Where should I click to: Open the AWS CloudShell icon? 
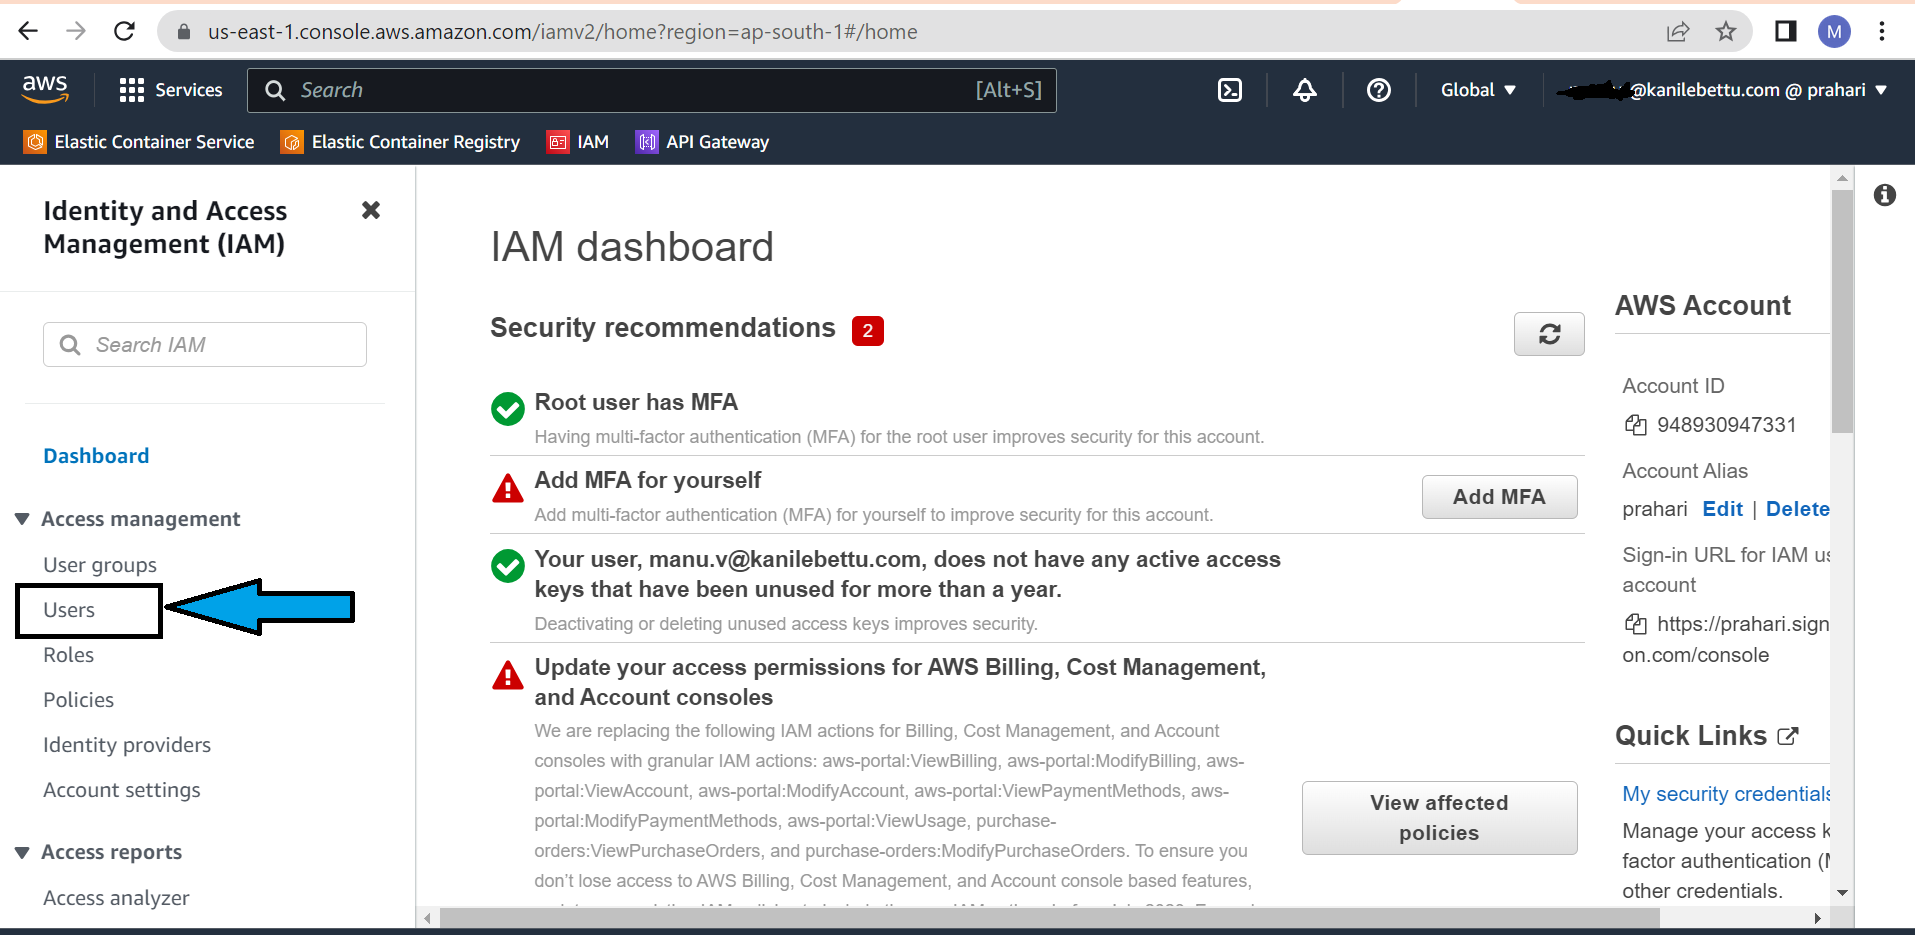tap(1230, 90)
